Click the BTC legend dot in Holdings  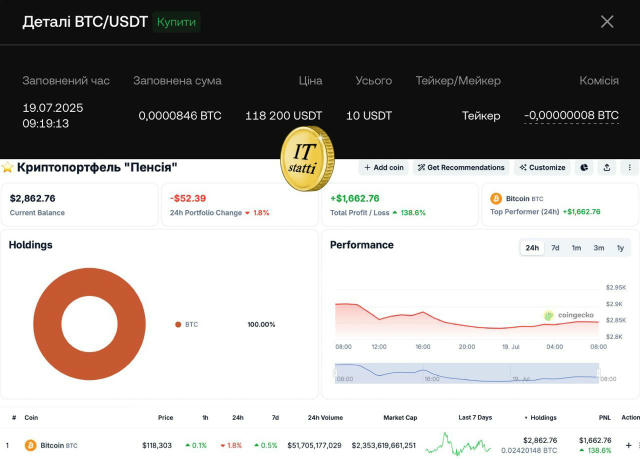[178, 324]
